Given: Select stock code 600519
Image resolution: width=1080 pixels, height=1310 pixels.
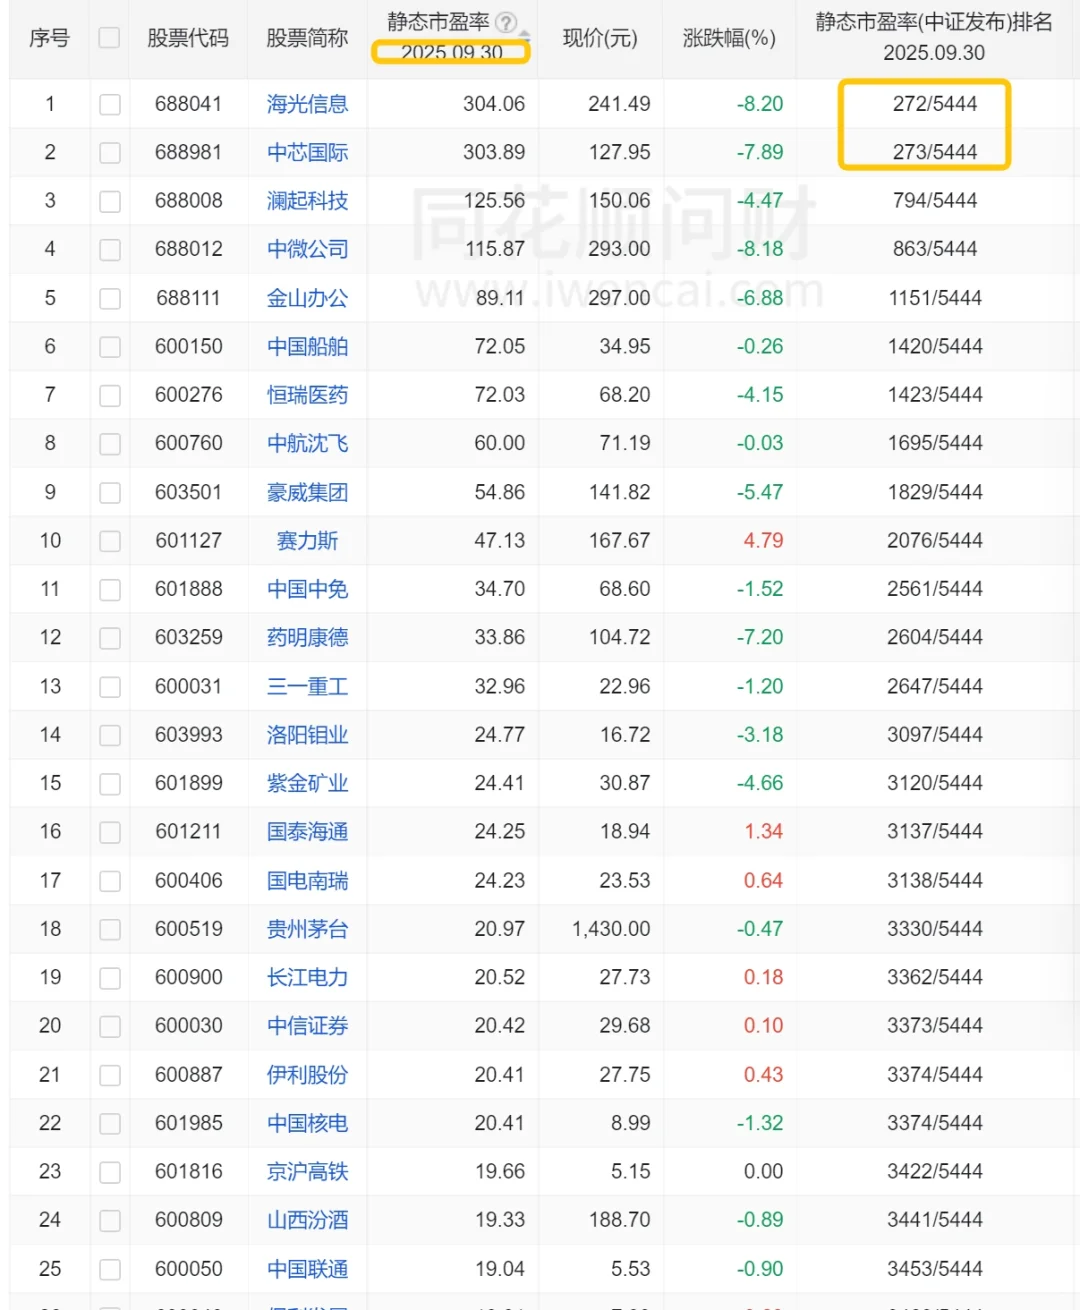Looking at the screenshot, I should 189,929.
